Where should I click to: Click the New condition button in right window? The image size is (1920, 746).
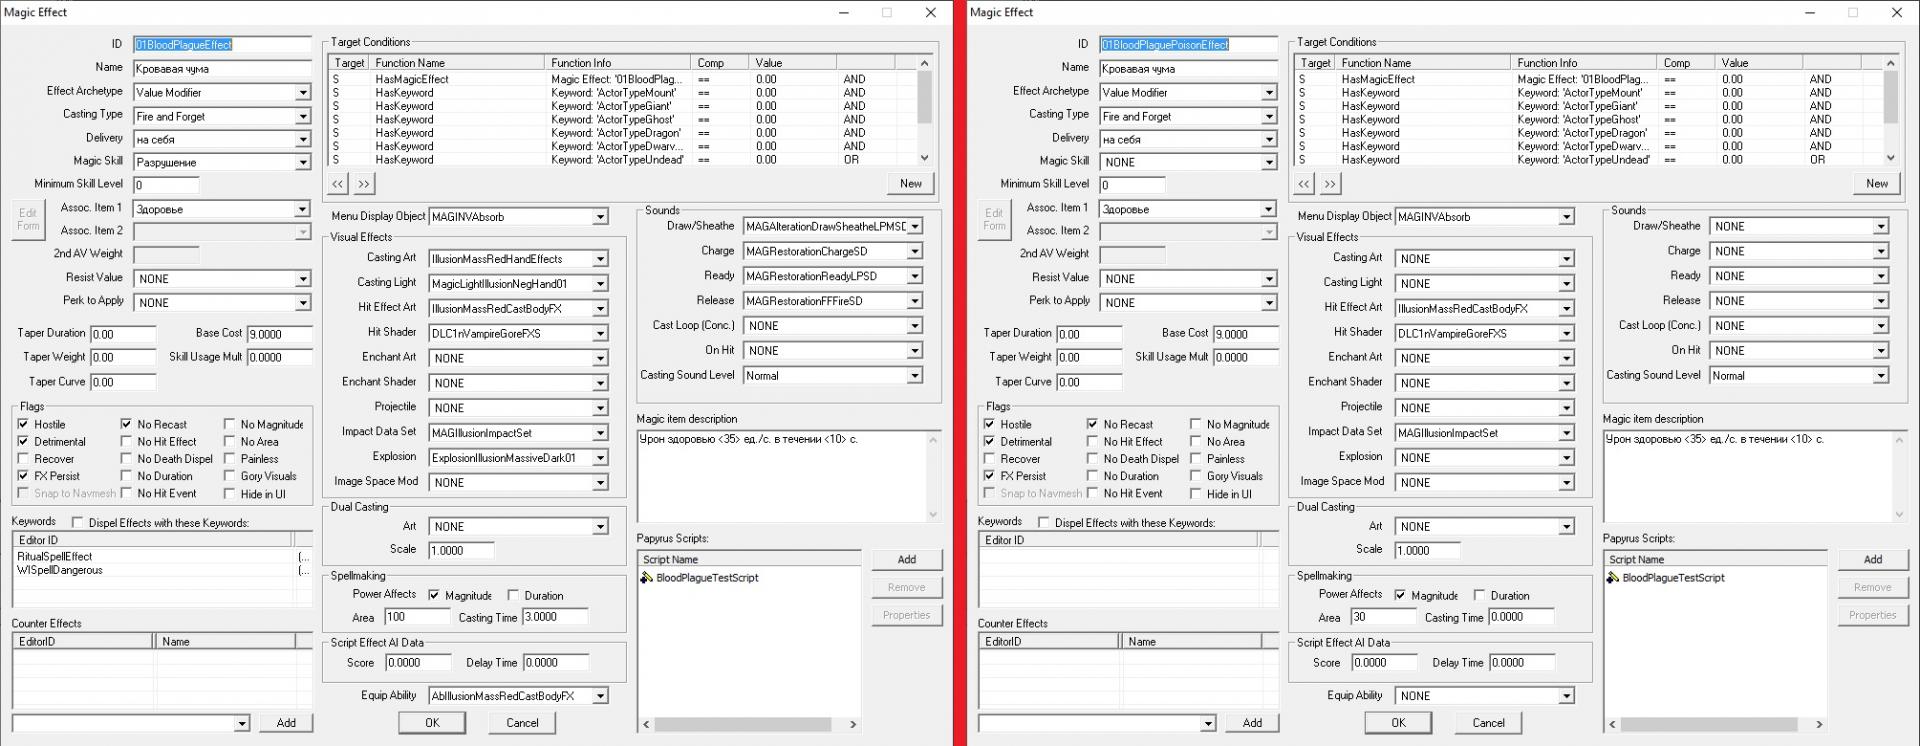1877,184
